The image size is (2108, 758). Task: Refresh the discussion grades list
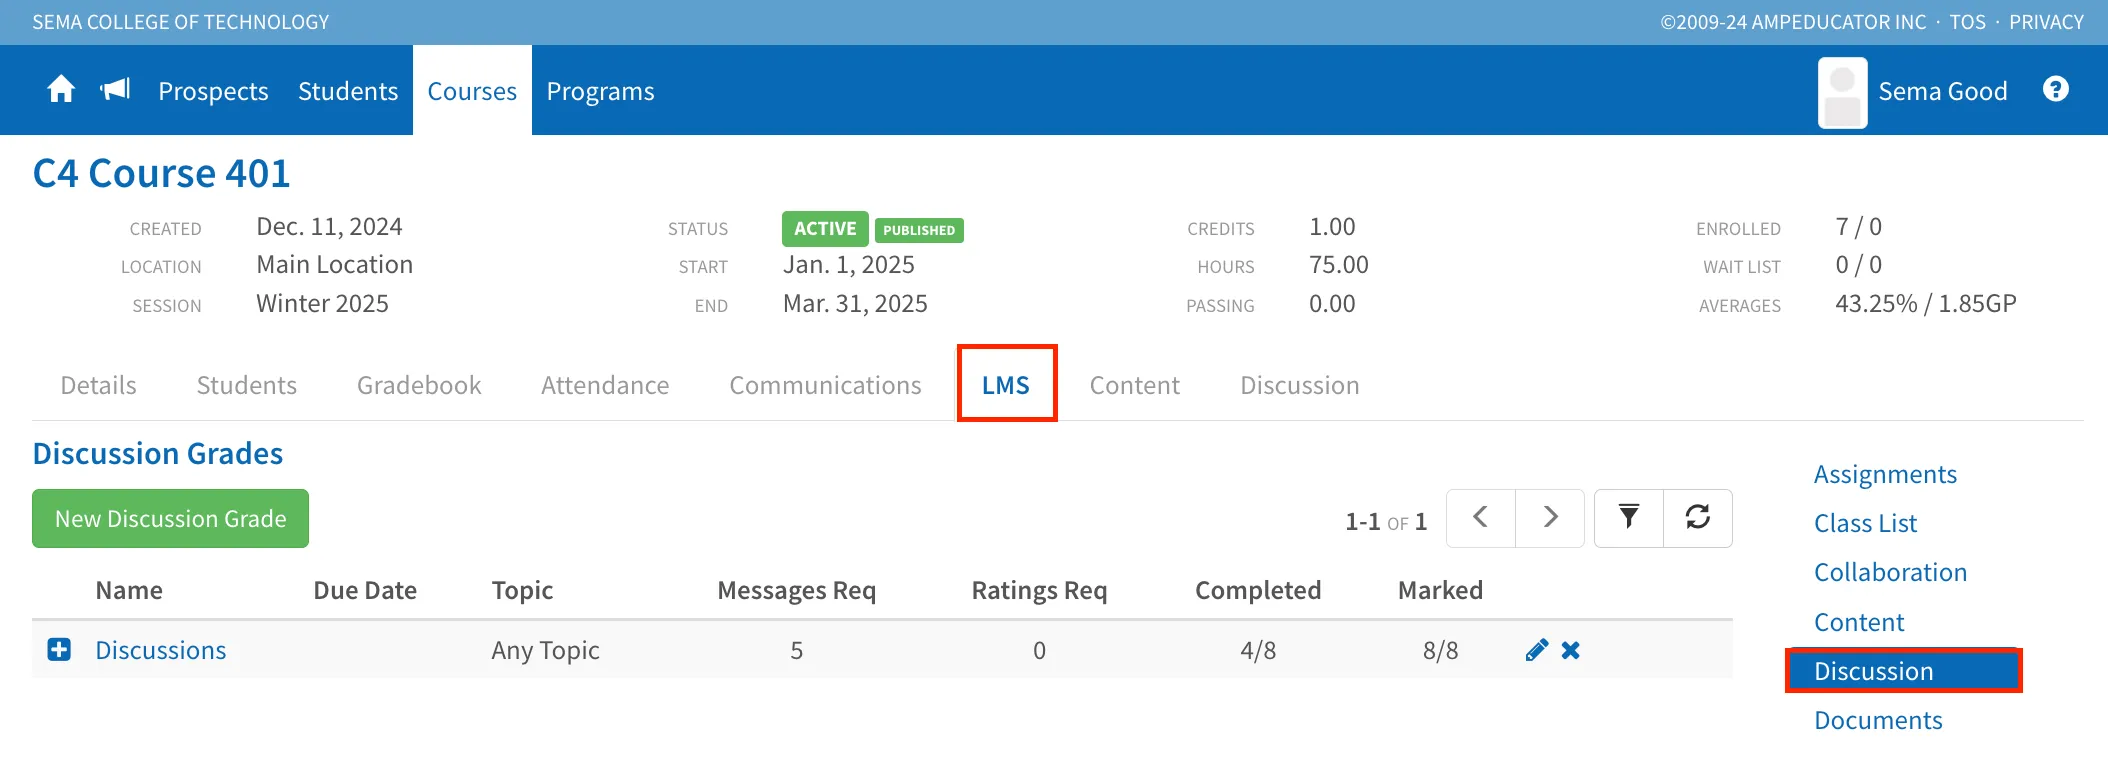(x=1698, y=518)
